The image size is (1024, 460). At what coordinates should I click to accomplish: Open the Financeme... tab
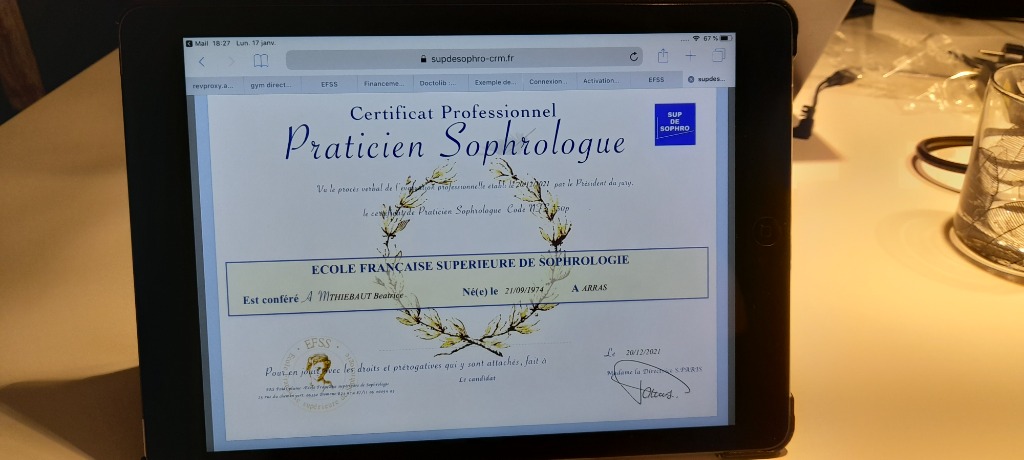click(x=384, y=84)
